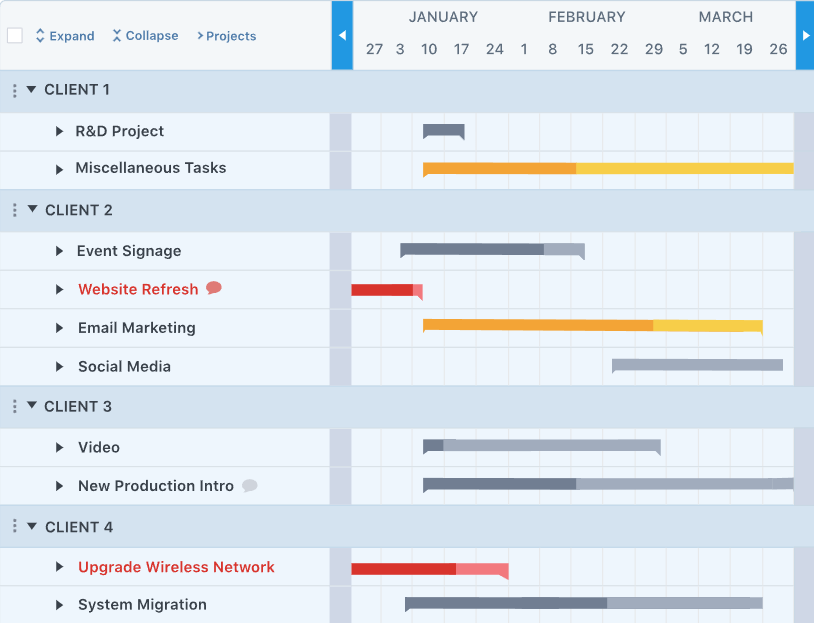The height and width of the screenshot is (623, 814).
Task: Collapse the CLIENT 2 group triangle
Action: pyautogui.click(x=32, y=209)
